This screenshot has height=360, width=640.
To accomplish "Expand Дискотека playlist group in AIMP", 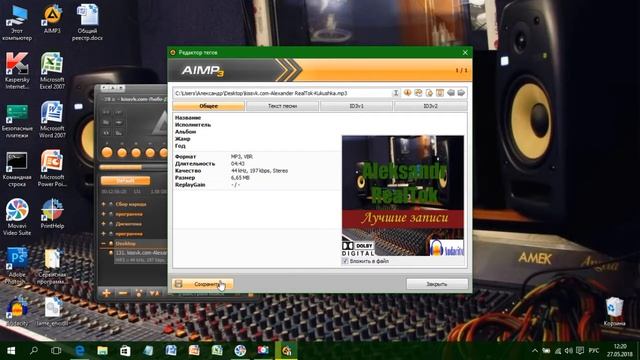I will 104,224.
